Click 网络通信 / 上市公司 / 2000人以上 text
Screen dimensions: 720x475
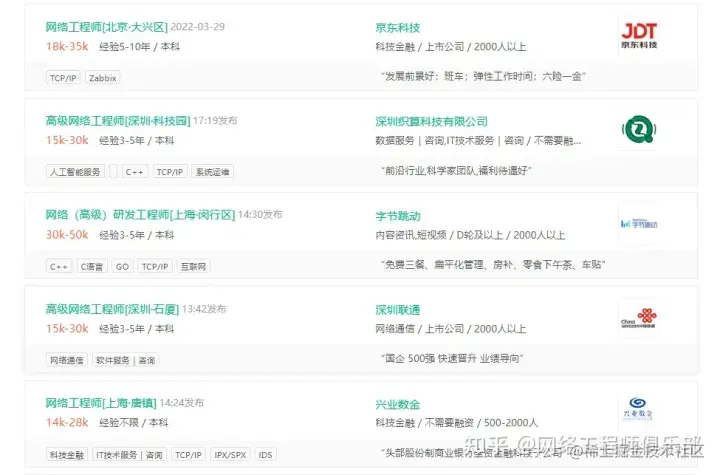[450, 329]
